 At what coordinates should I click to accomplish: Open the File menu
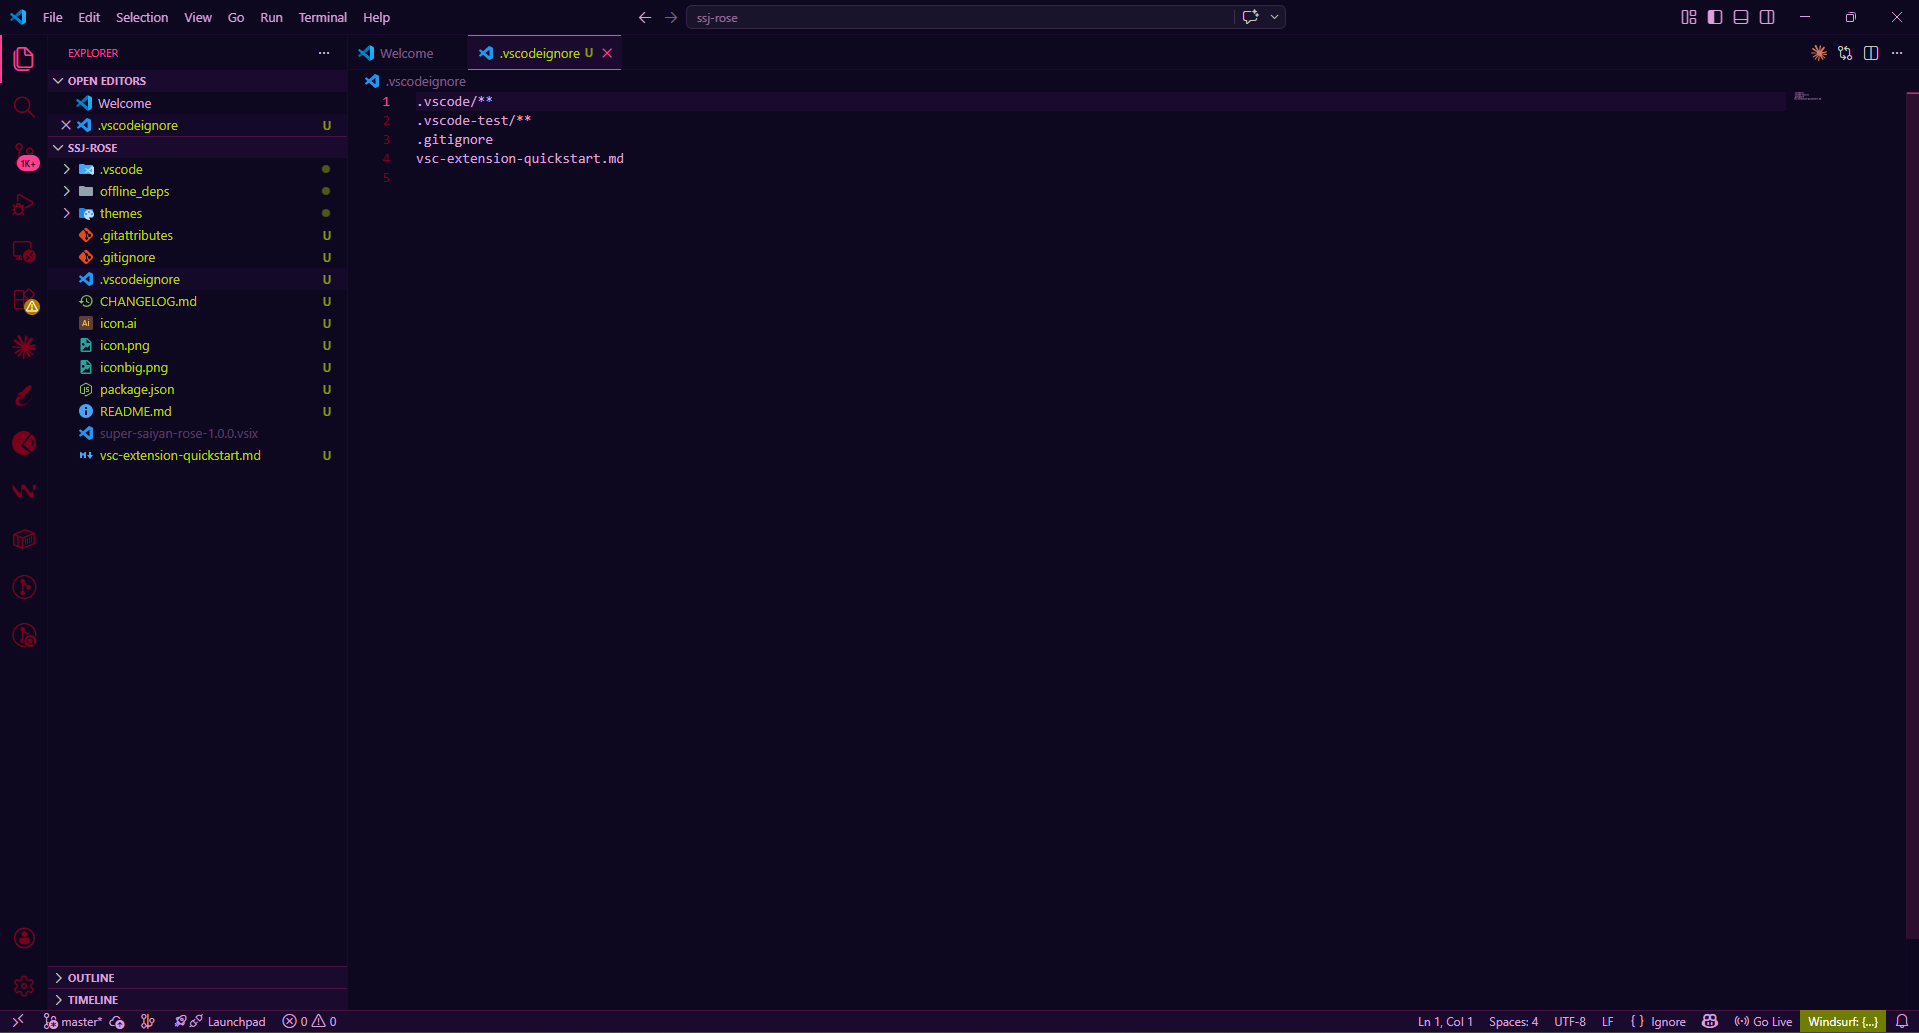tap(53, 17)
